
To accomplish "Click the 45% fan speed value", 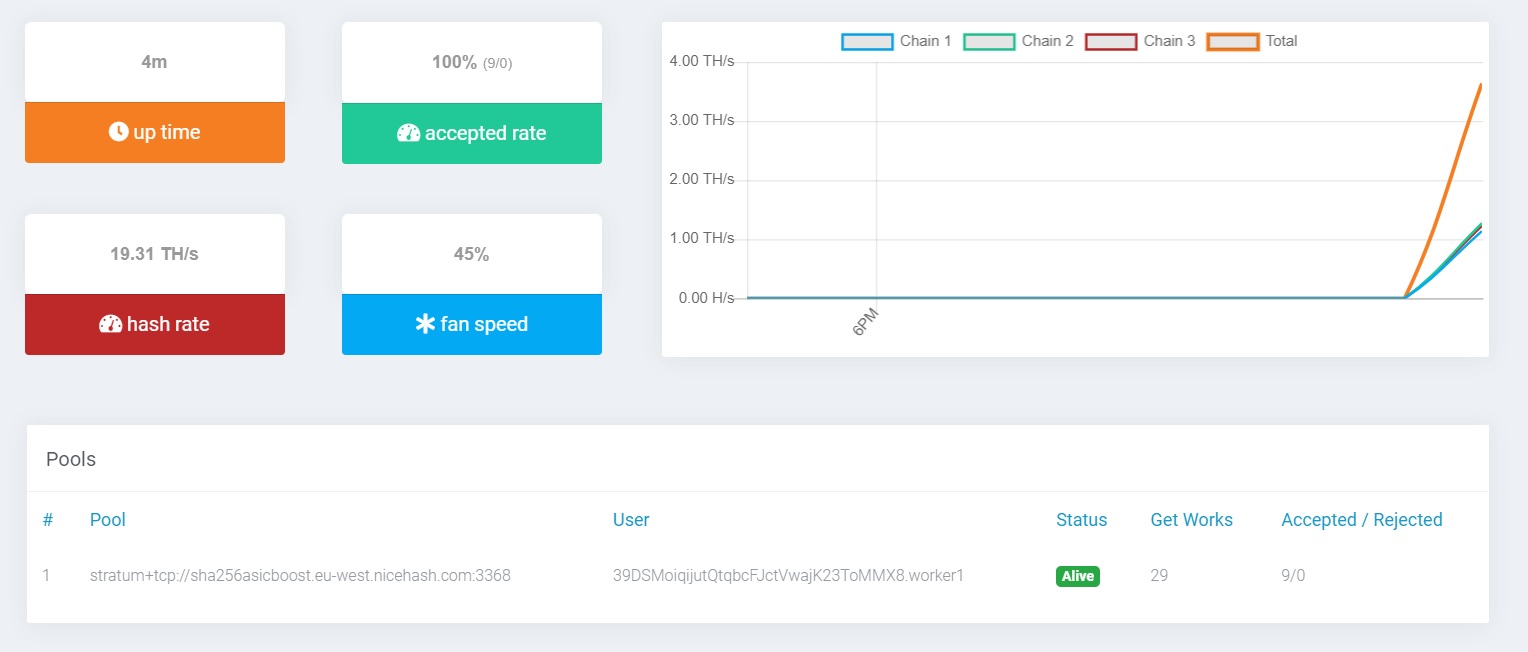I will 471,254.
